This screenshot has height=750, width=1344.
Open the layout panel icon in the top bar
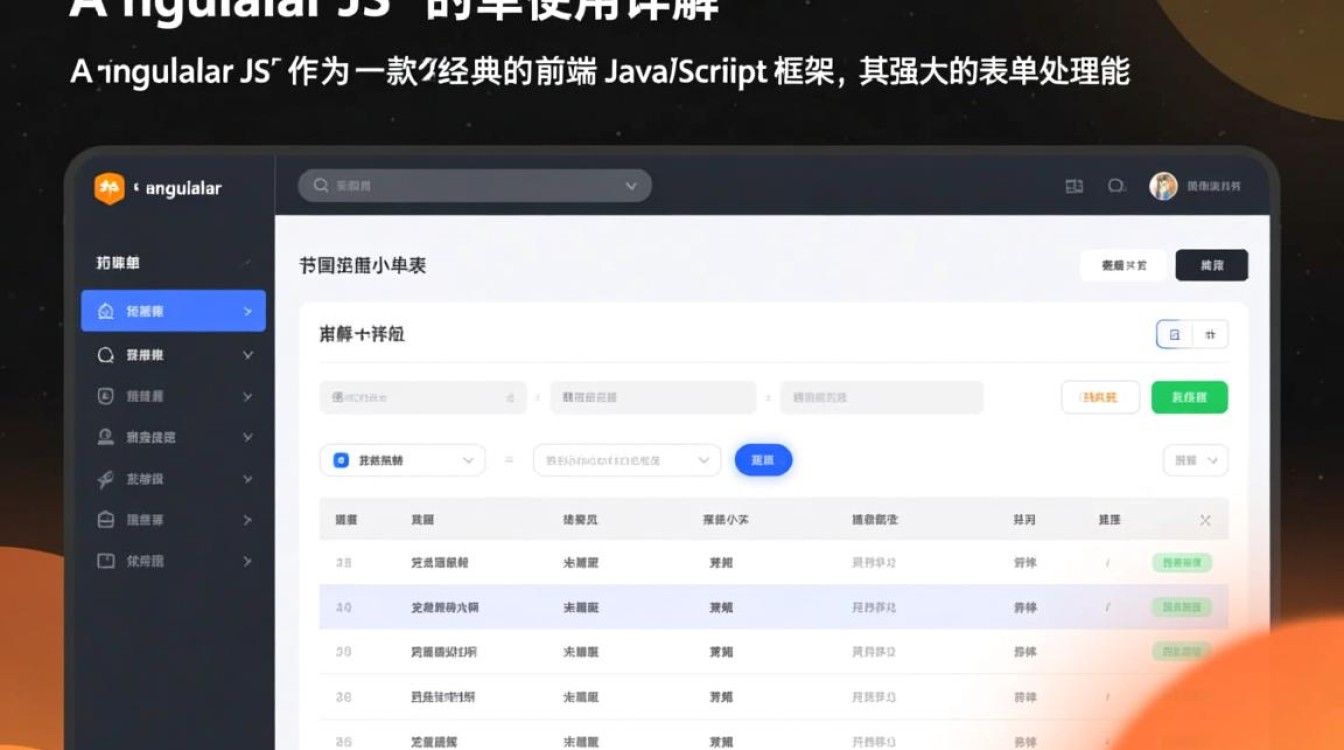1074,186
